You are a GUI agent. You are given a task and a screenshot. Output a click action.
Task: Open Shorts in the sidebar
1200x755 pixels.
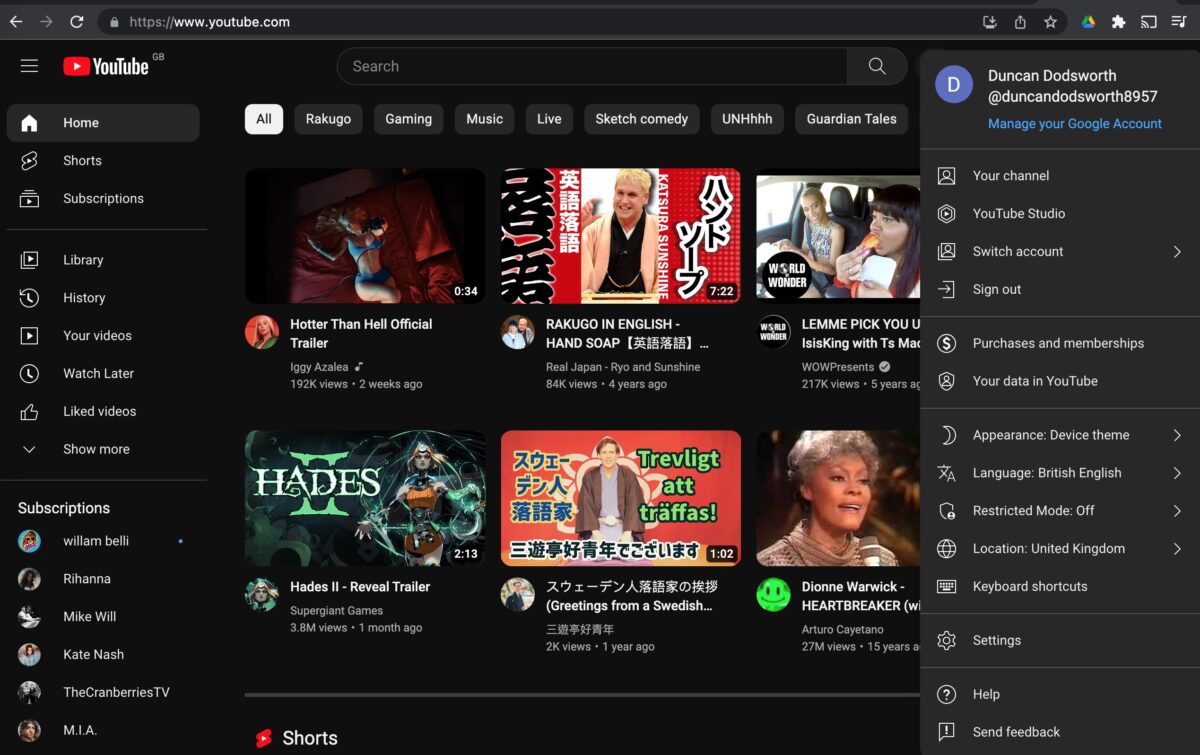tap(103, 160)
